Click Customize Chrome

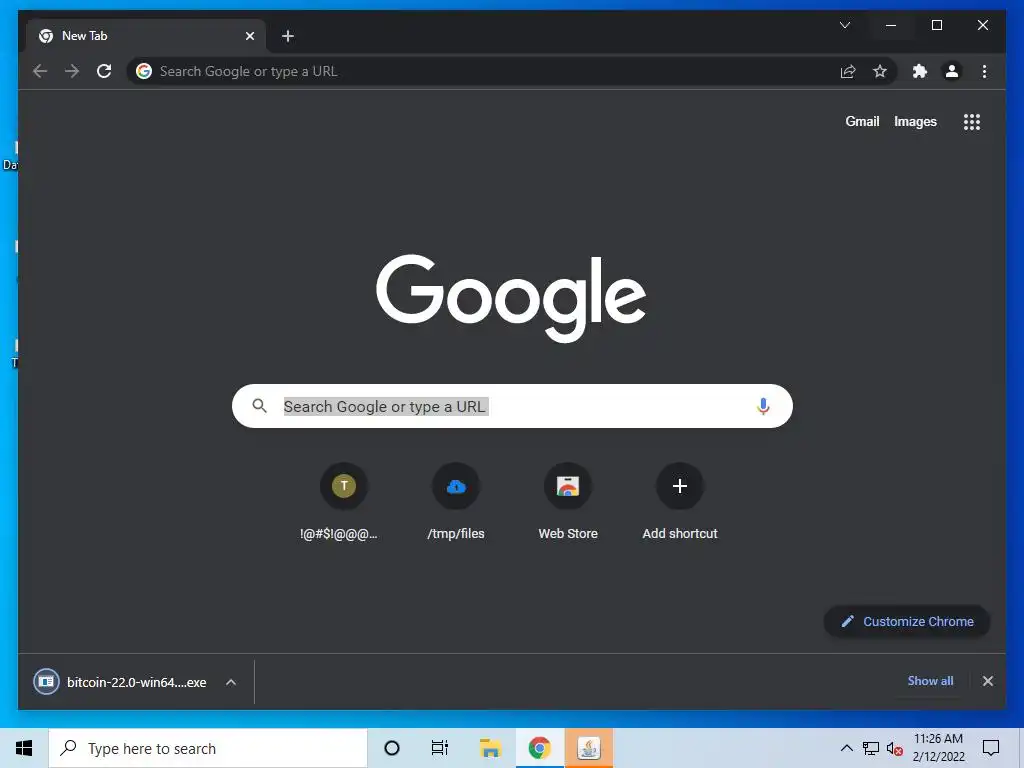907,622
